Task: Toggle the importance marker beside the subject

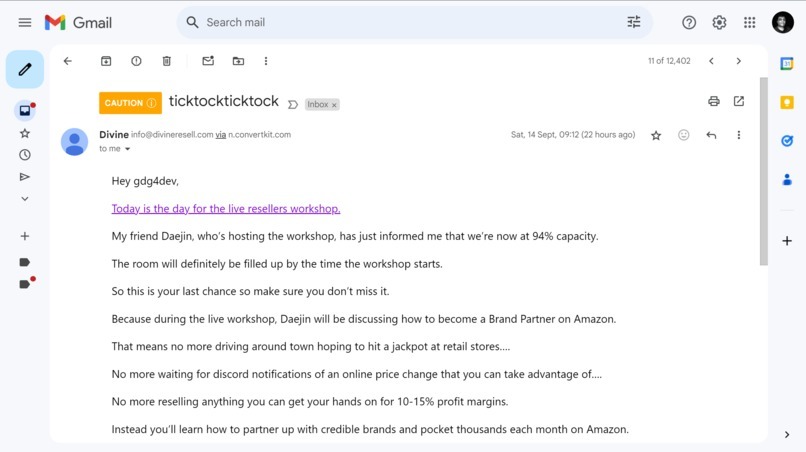Action: (293, 105)
